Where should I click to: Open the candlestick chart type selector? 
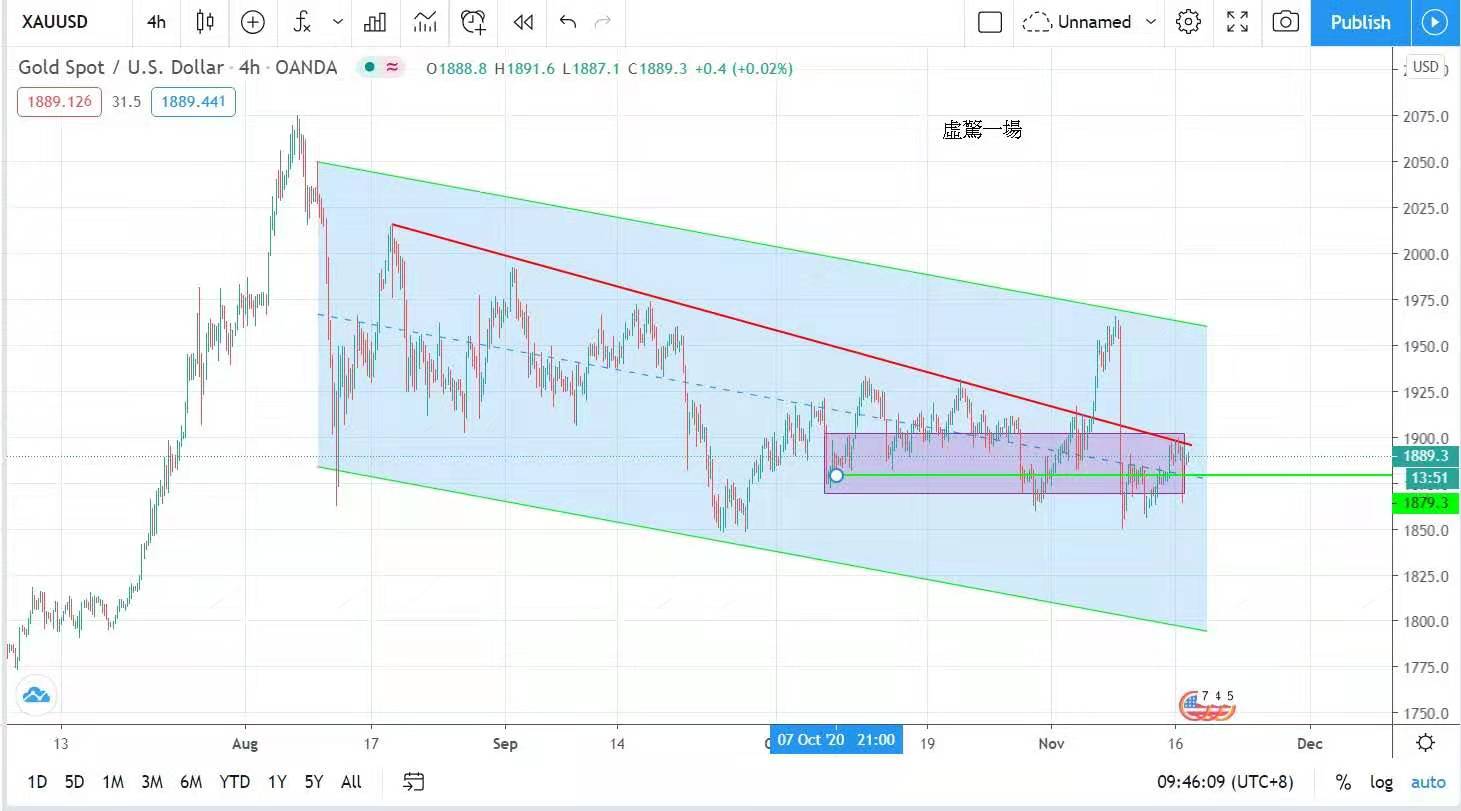(205, 22)
